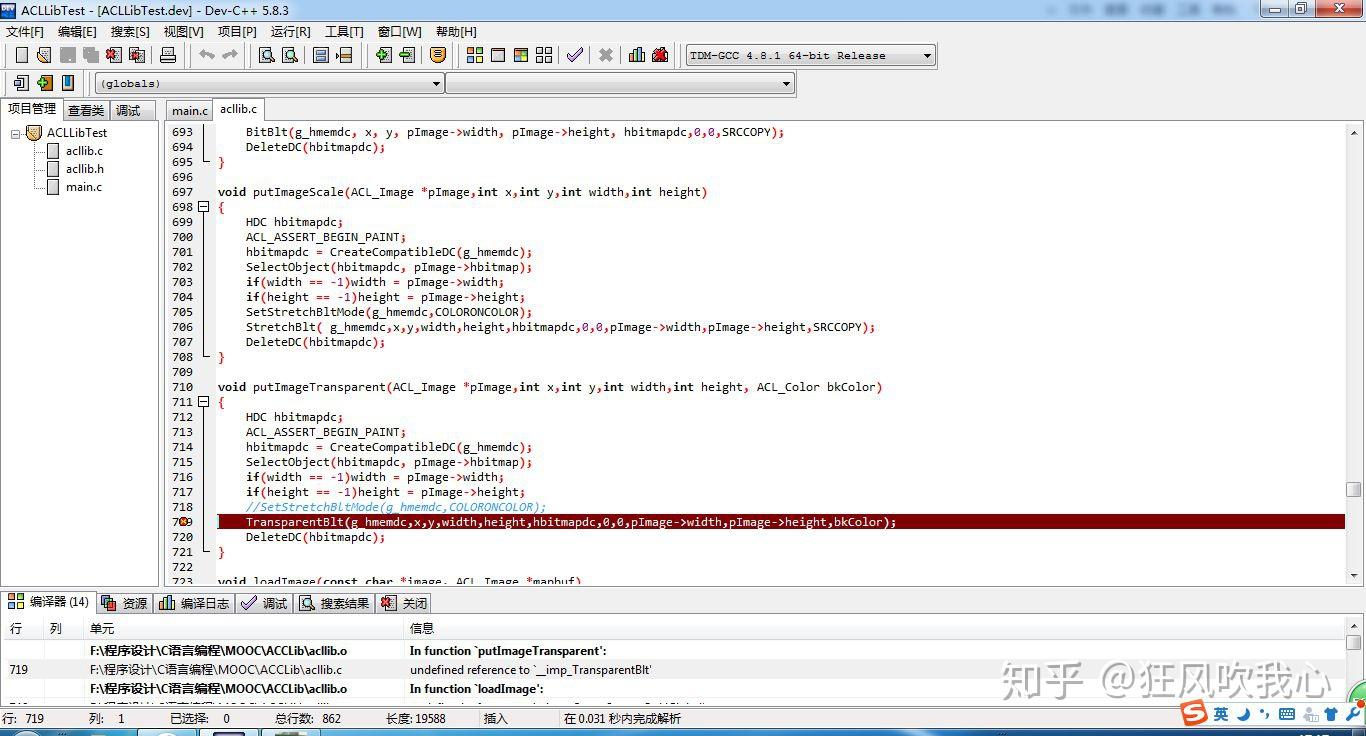This screenshot has height=736, width=1366.
Task: Click the Save file toolbar icon
Action: point(67,55)
